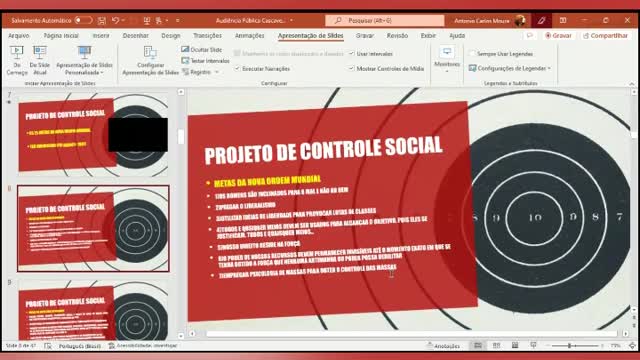
Task: Switch to Reading view icon
Action: pos(515,346)
